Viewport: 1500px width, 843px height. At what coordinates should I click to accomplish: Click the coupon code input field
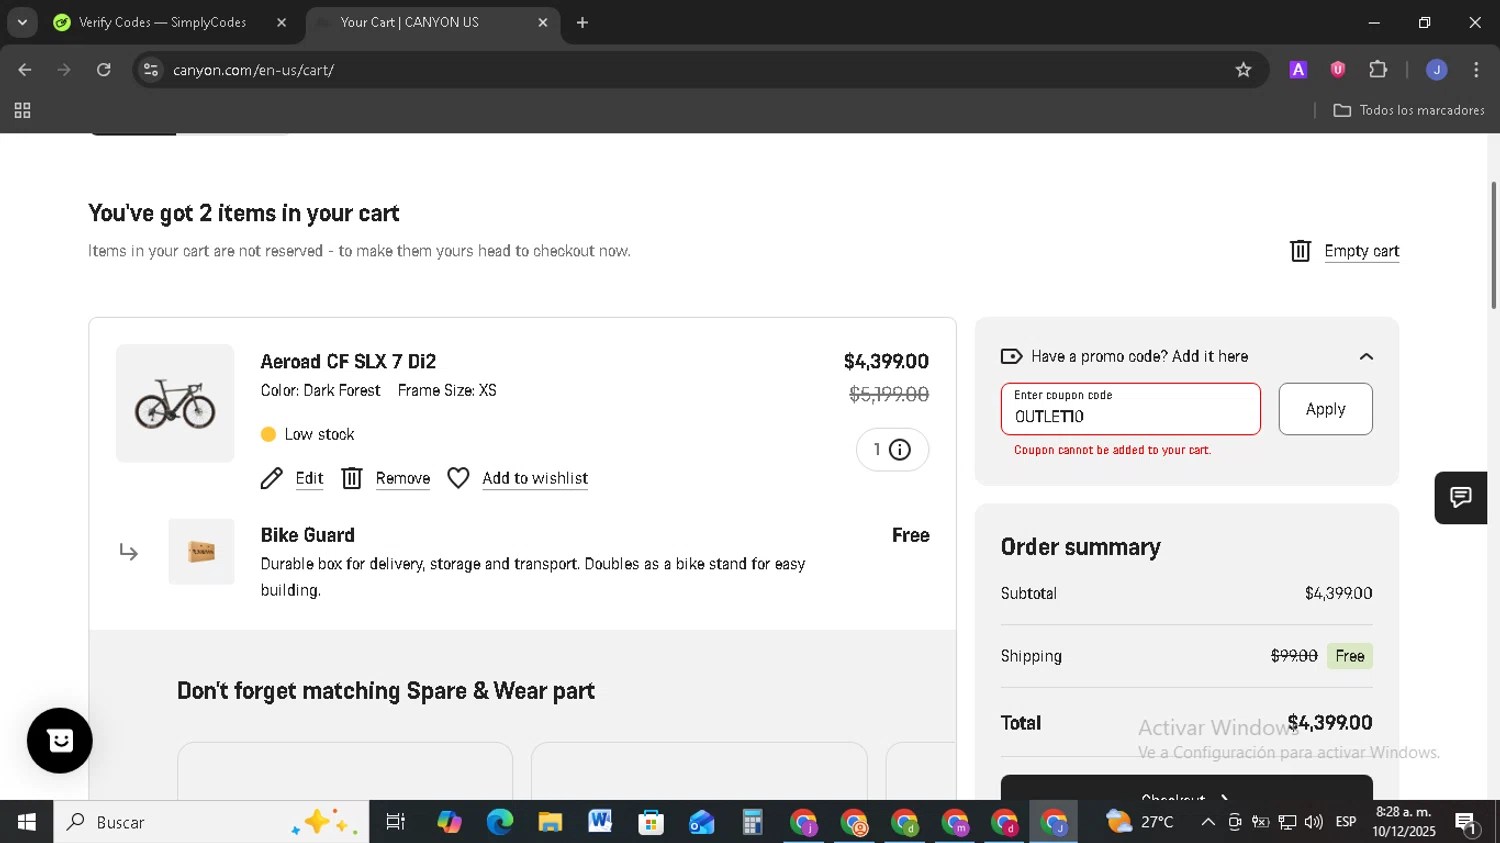[1131, 409]
